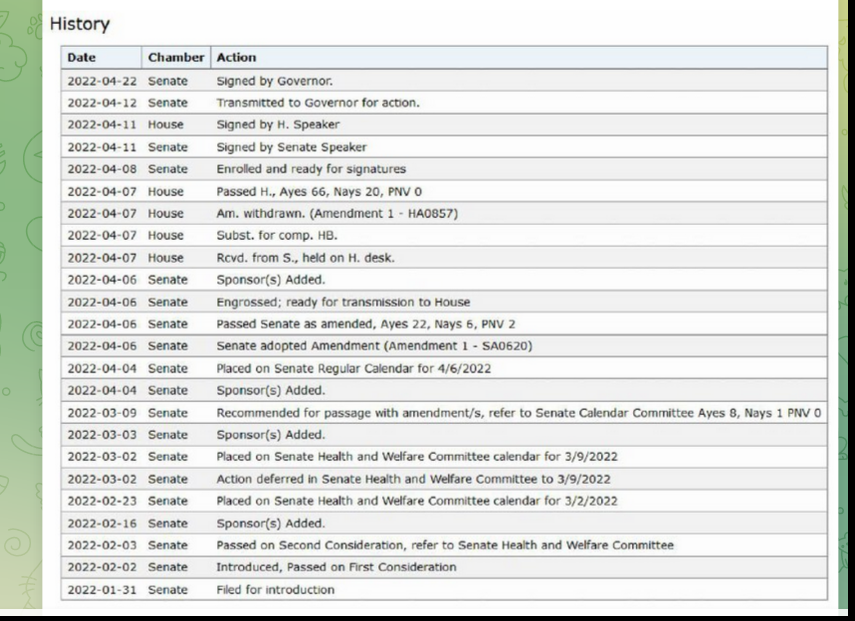Select the date 2022-02-16
Viewport: 855px width, 621px height.
coord(102,523)
